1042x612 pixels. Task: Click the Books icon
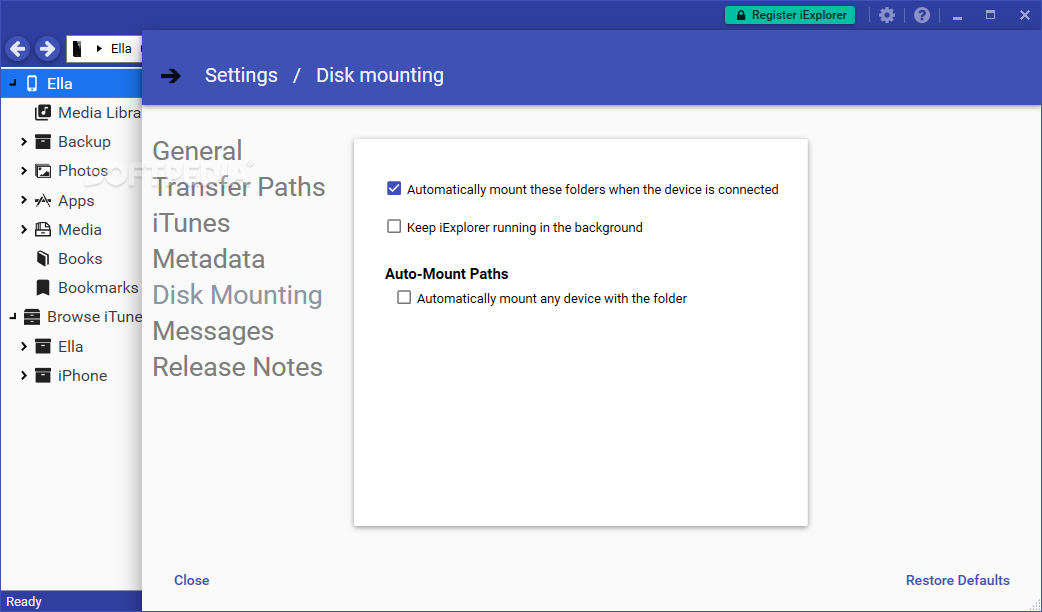pos(43,258)
